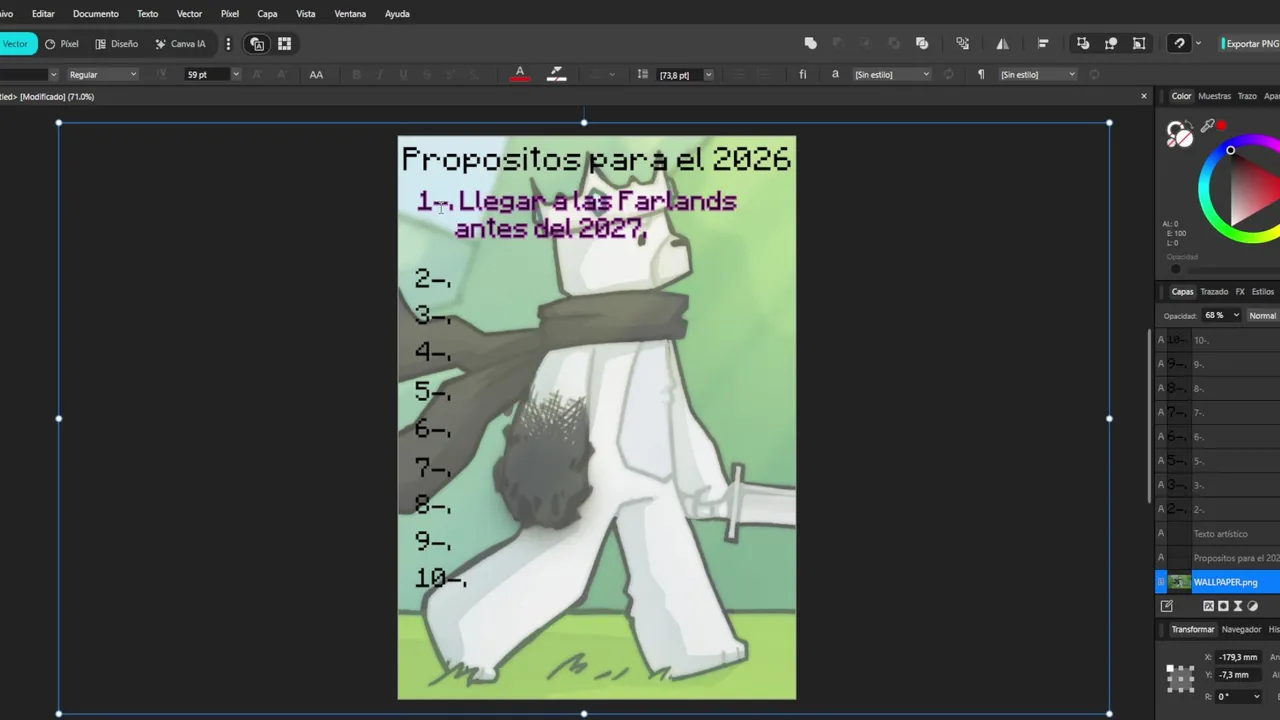
Task: Open the Trazado panel tab
Action: (x=1214, y=292)
